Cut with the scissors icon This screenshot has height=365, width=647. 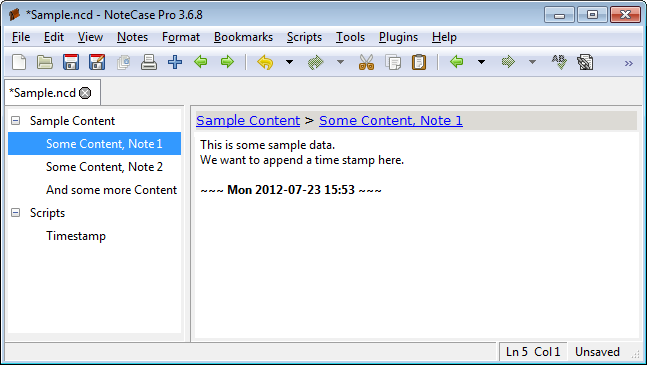[x=366, y=62]
